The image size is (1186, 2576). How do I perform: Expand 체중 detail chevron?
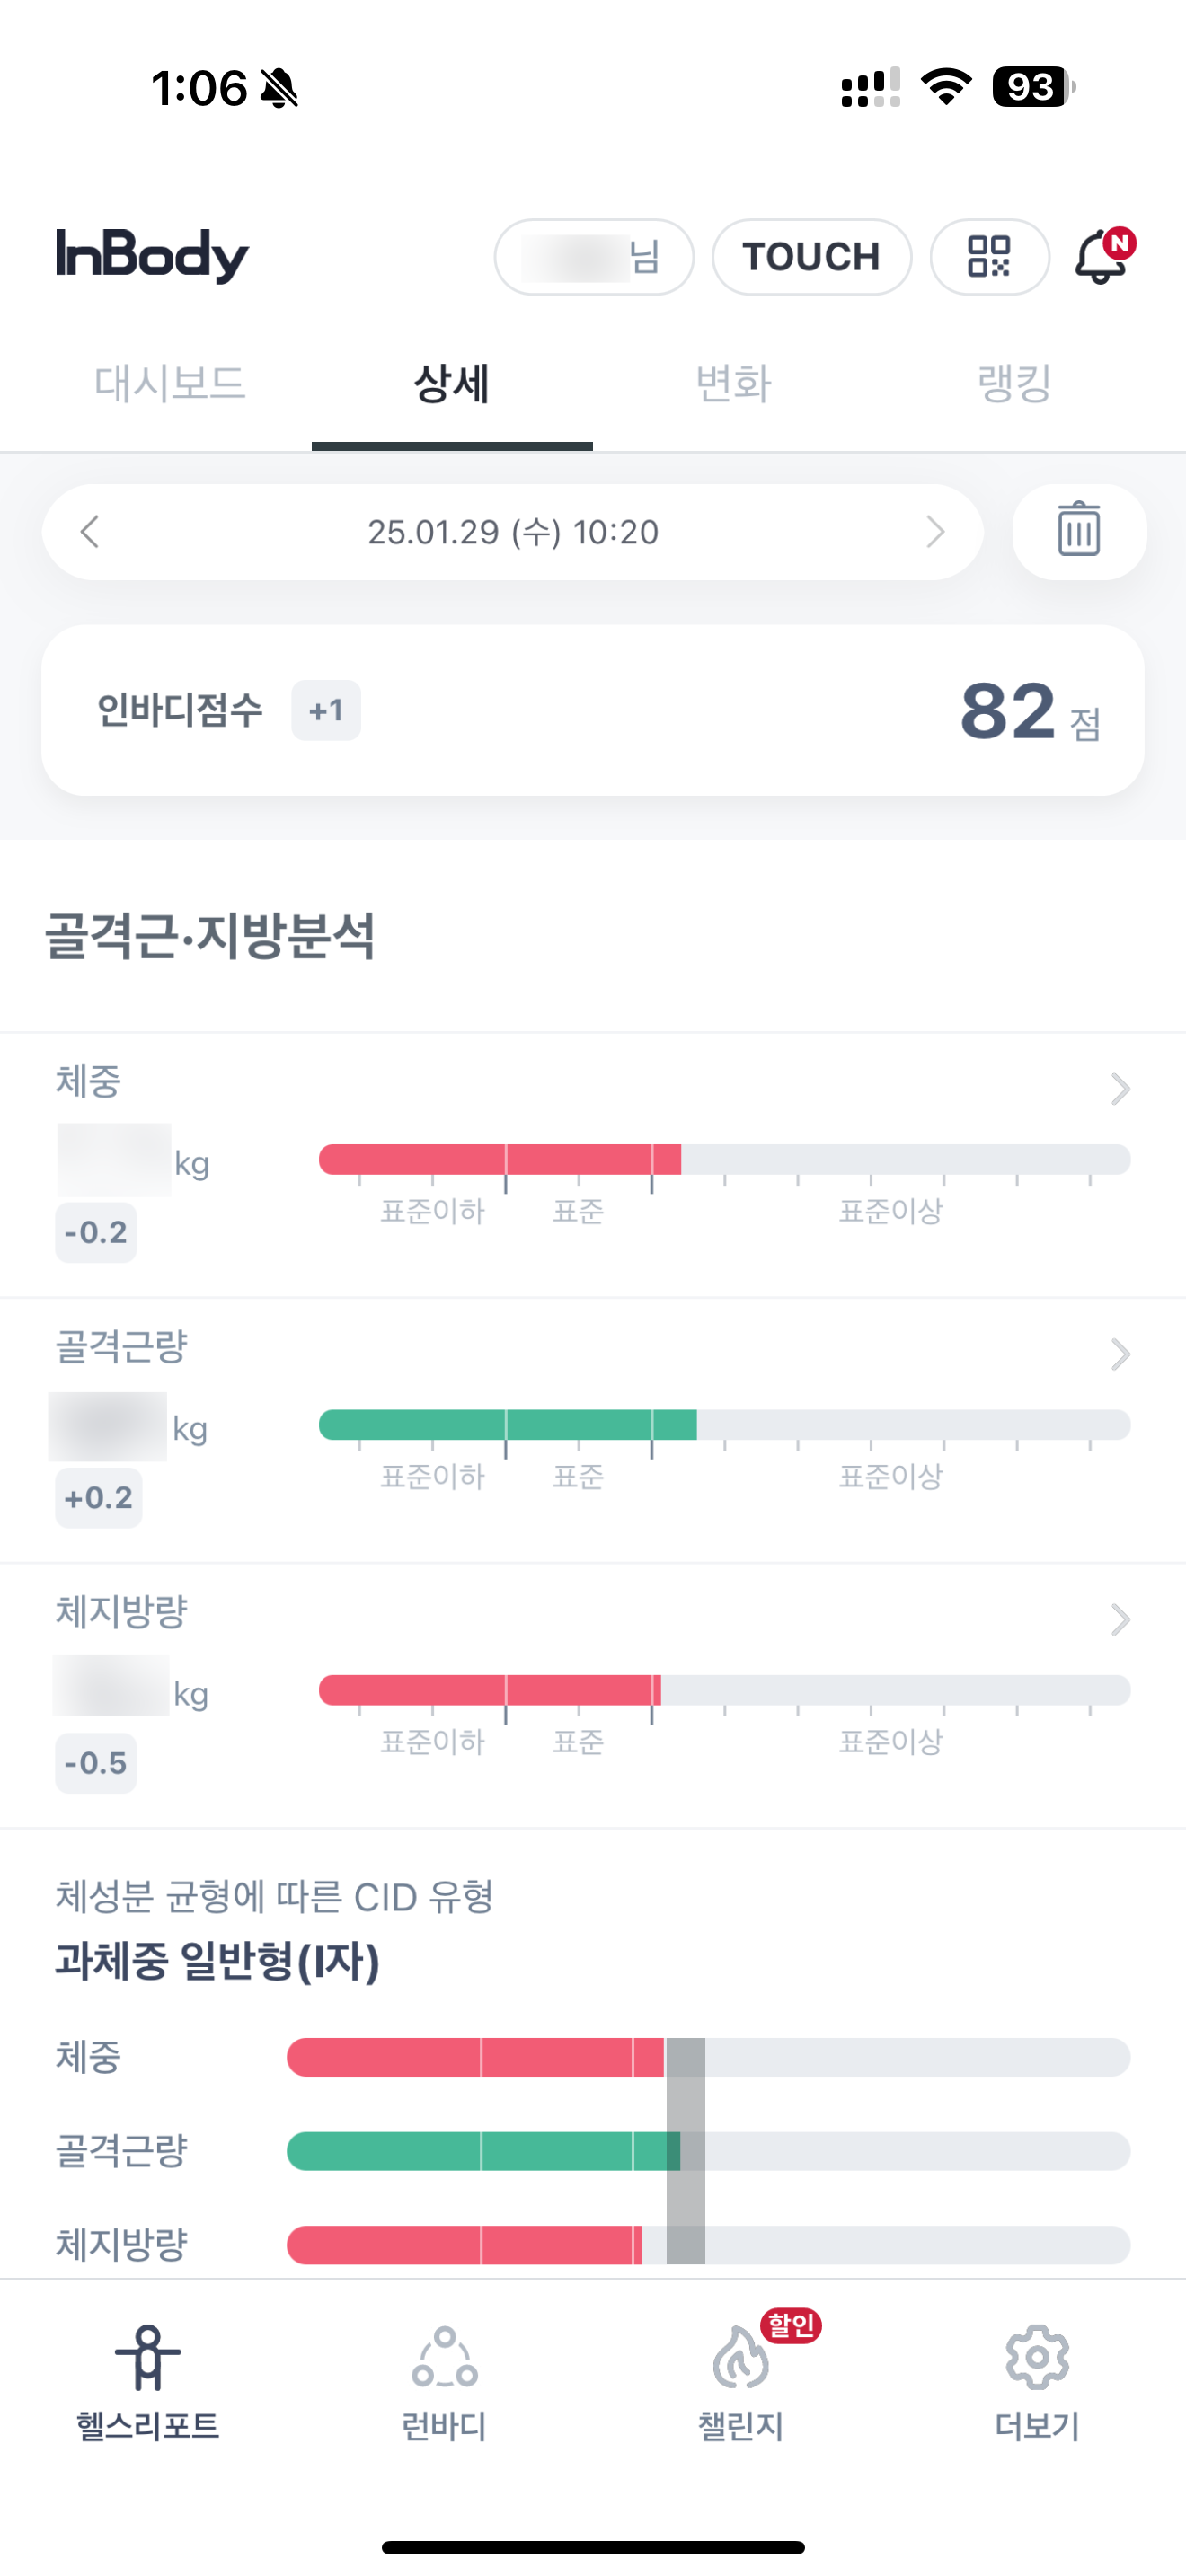click(1120, 1088)
